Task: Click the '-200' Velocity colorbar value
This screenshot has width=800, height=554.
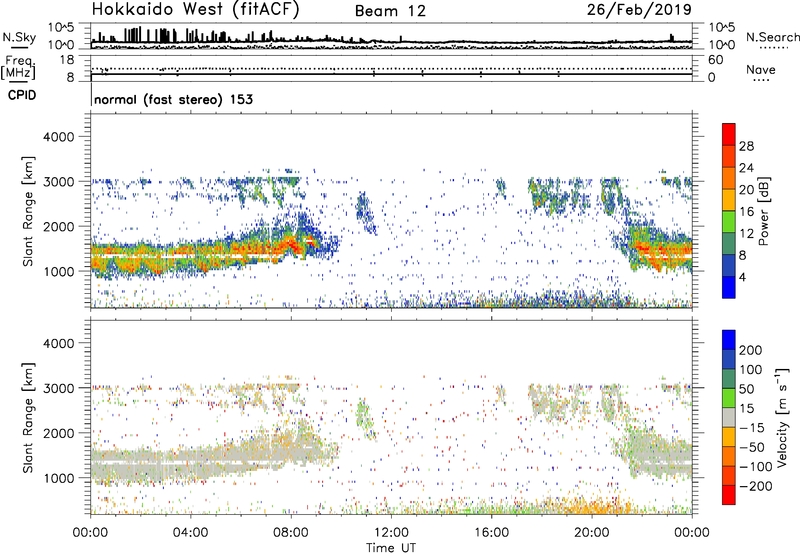Action: [755, 486]
